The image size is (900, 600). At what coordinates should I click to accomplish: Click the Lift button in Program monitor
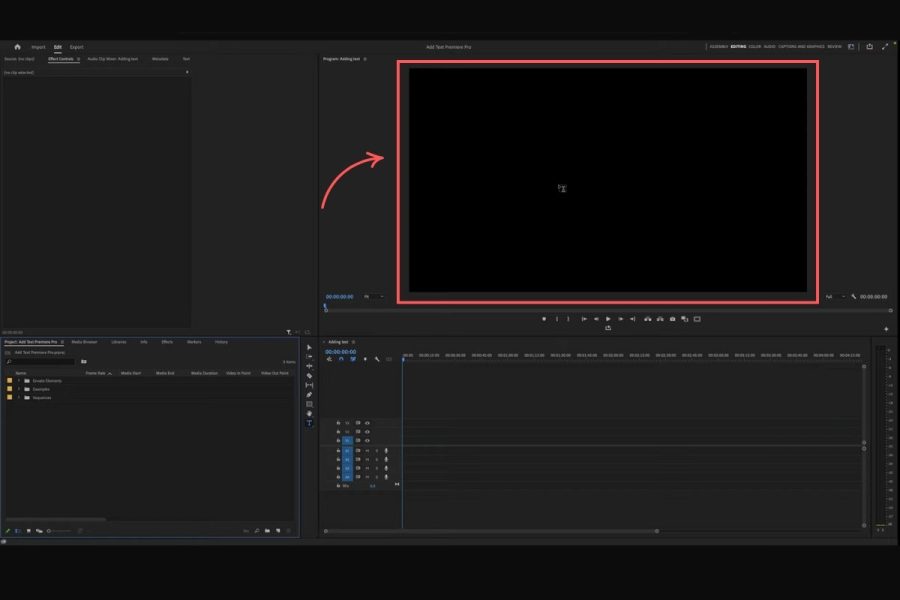pos(648,319)
